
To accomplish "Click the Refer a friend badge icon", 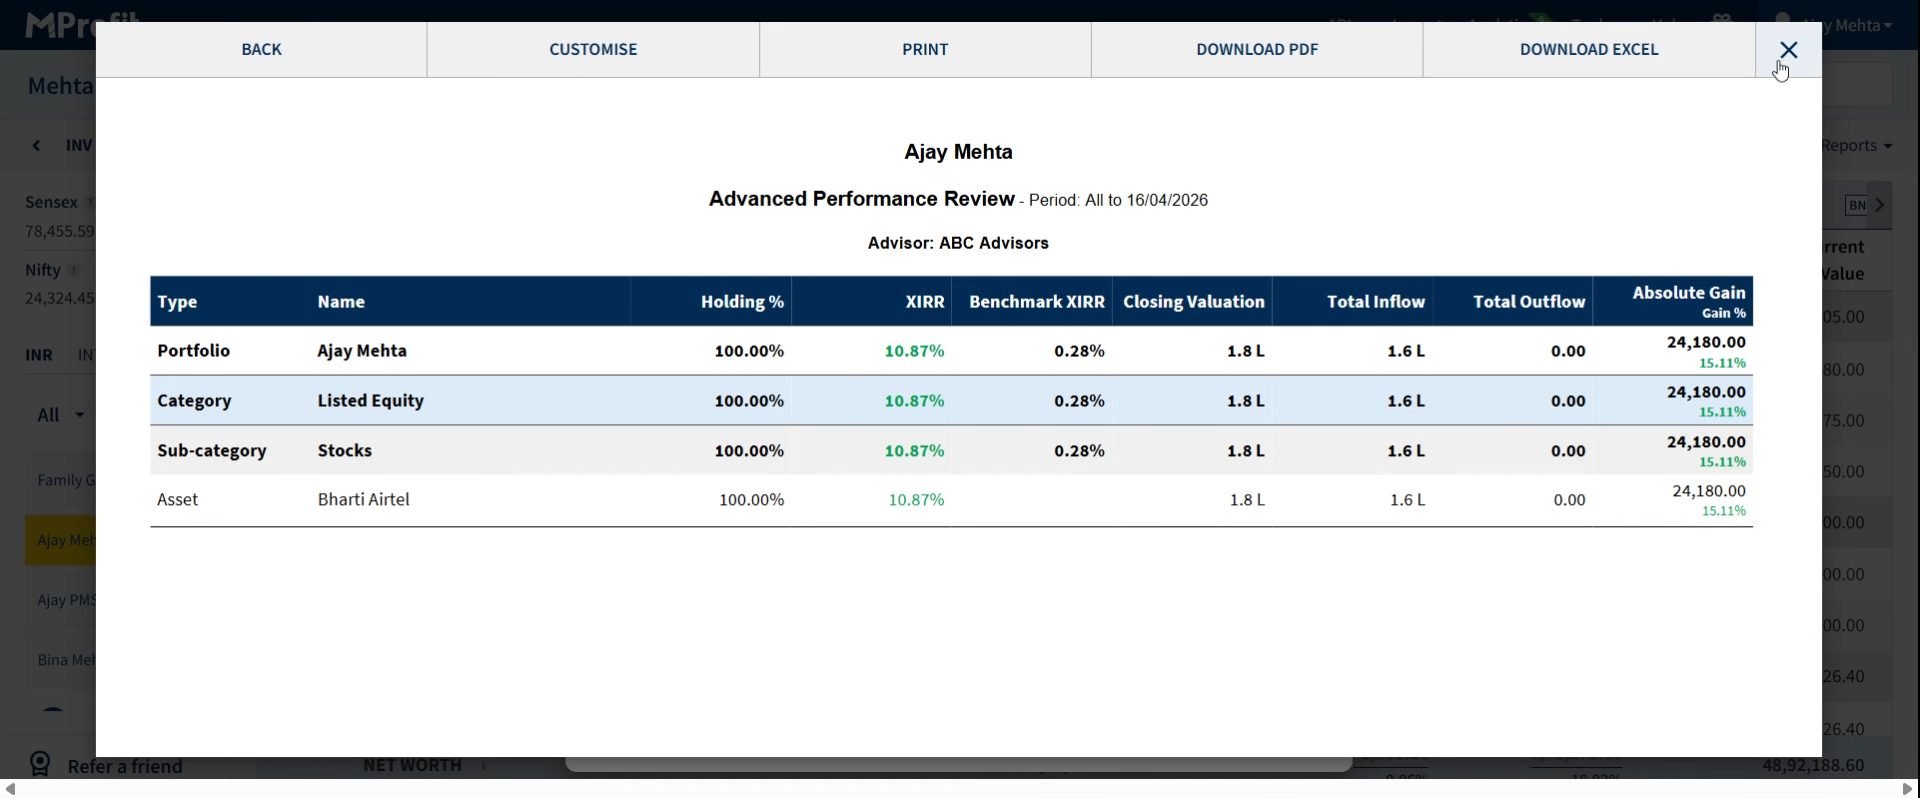I will coord(40,765).
